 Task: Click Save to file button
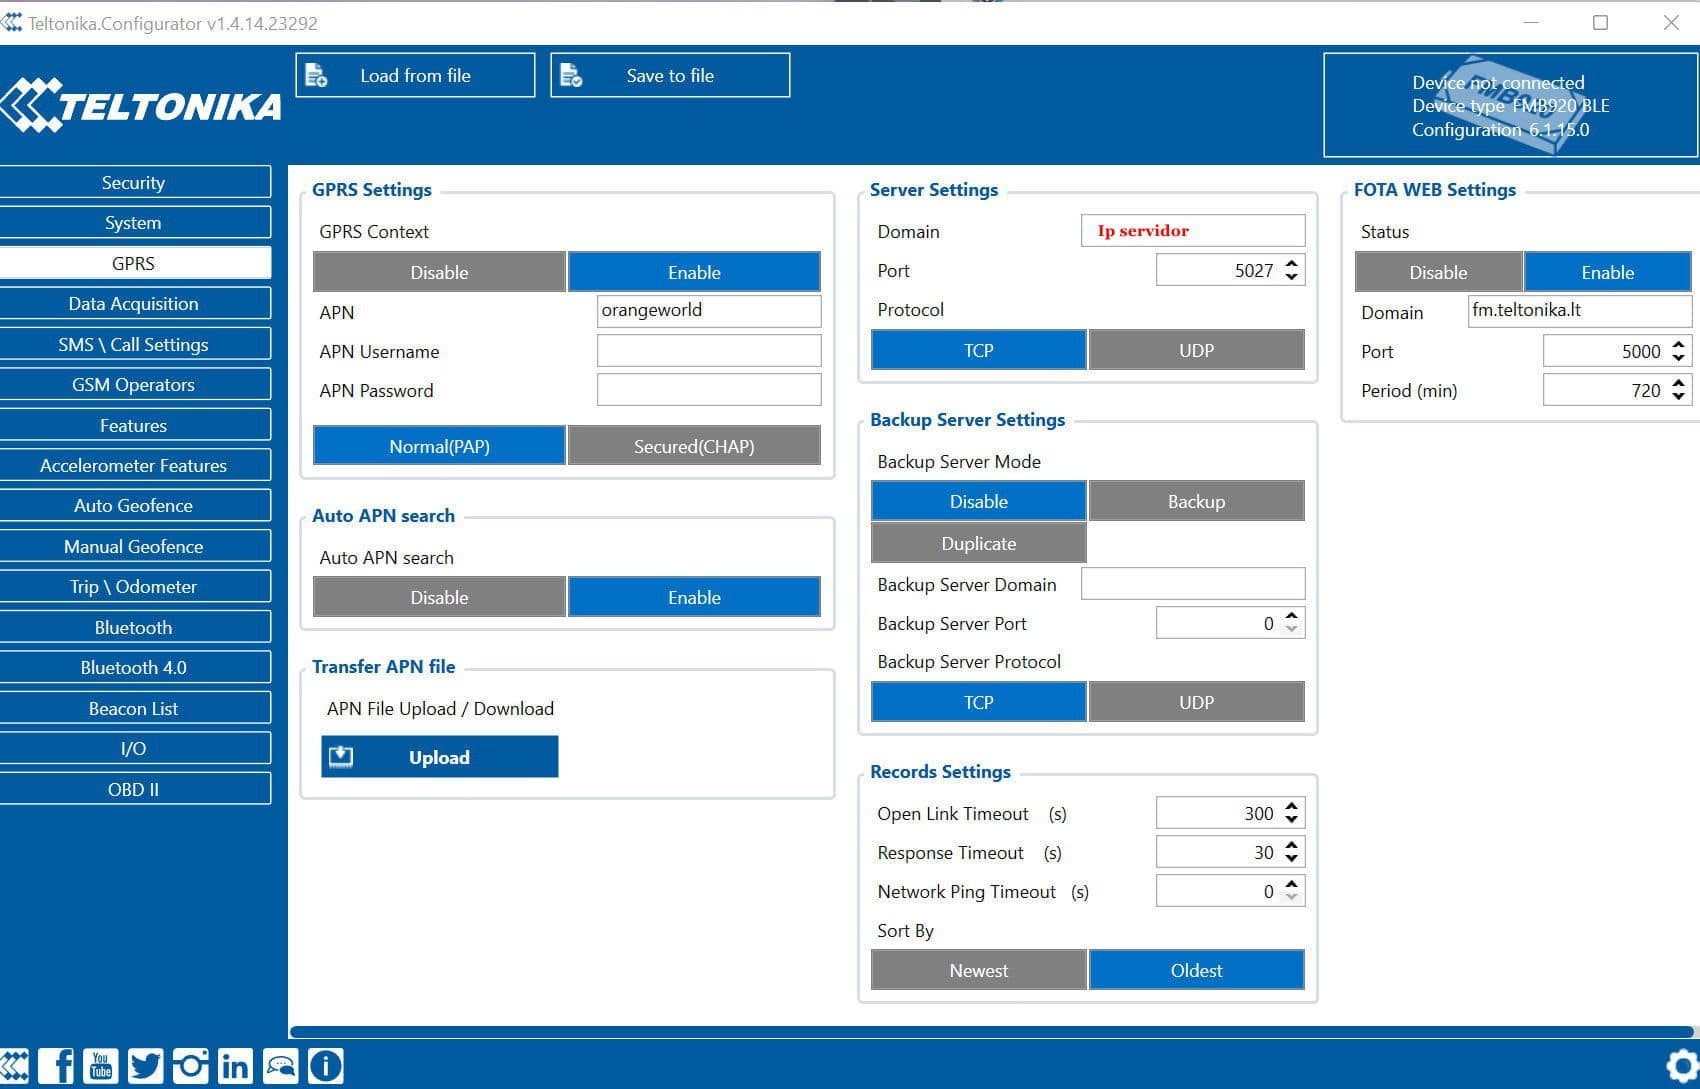point(670,75)
